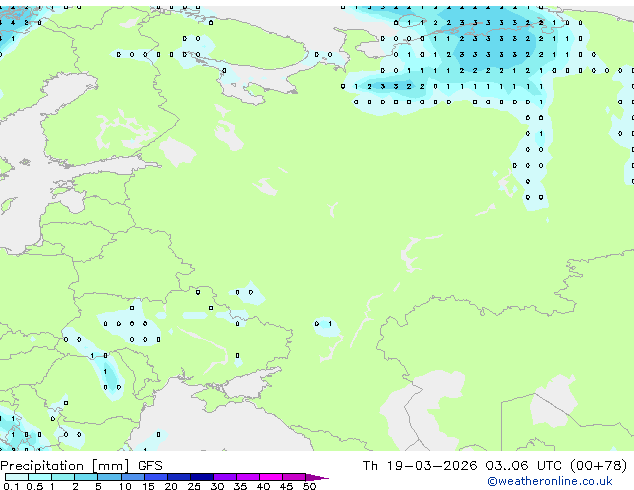Click the 0.5 to 1 mm legend swatch
The width and height of the screenshot is (634, 490).
click(40, 477)
